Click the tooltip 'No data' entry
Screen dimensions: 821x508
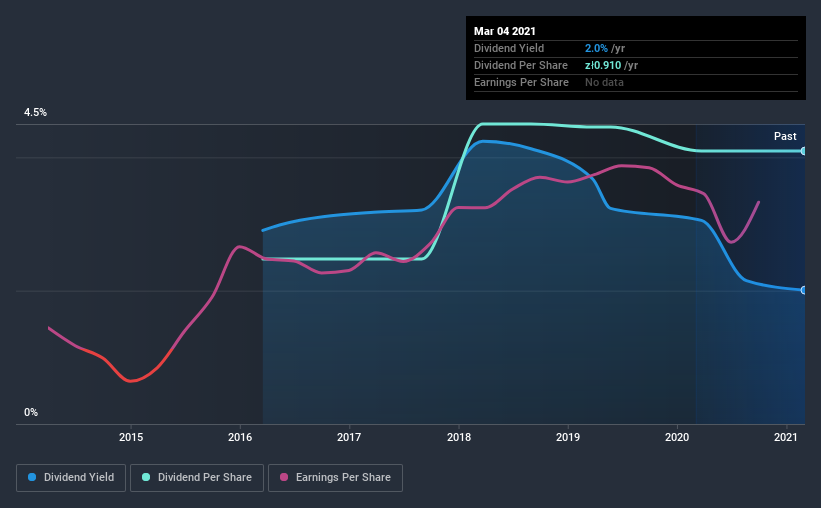604,82
